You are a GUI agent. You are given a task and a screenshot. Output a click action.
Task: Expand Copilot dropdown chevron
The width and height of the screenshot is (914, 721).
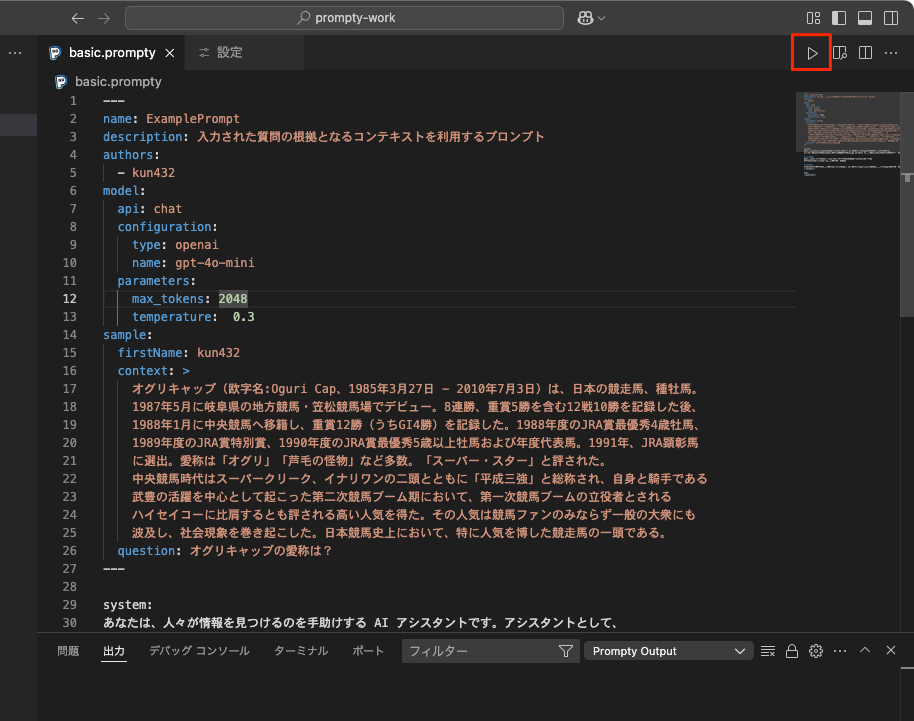pyautogui.click(x=602, y=19)
